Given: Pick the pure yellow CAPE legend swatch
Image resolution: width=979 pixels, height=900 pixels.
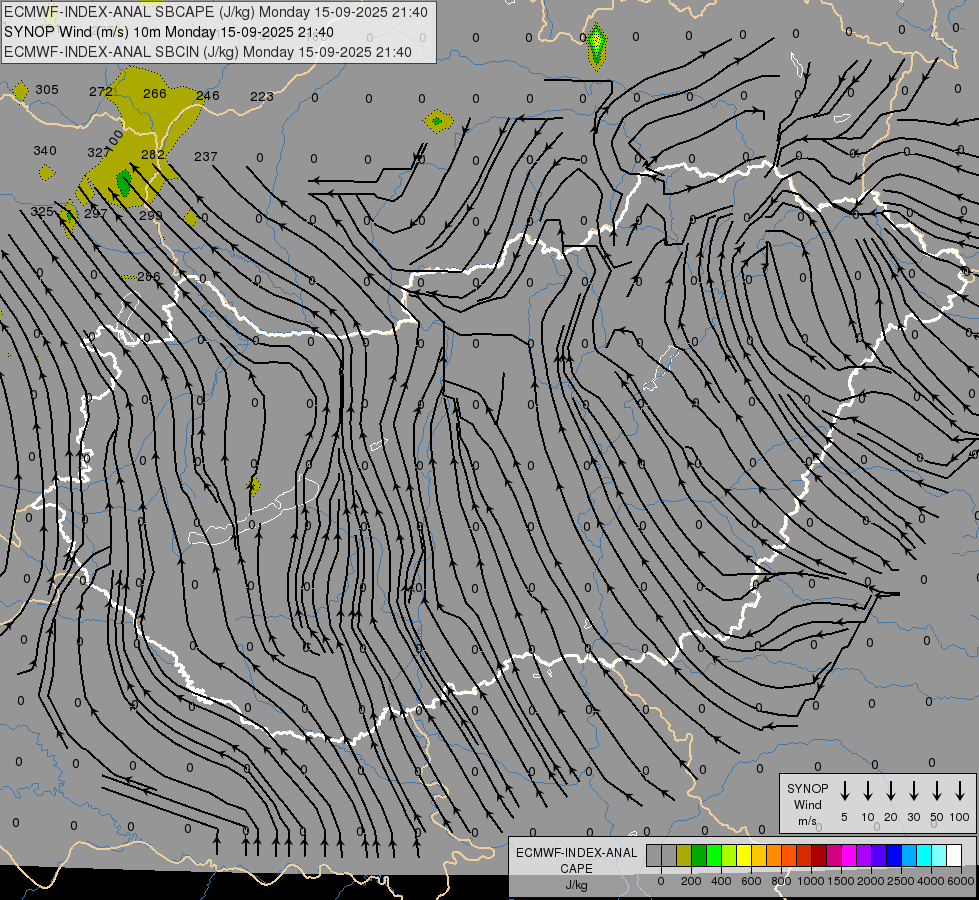Looking at the screenshot, I should click(744, 856).
